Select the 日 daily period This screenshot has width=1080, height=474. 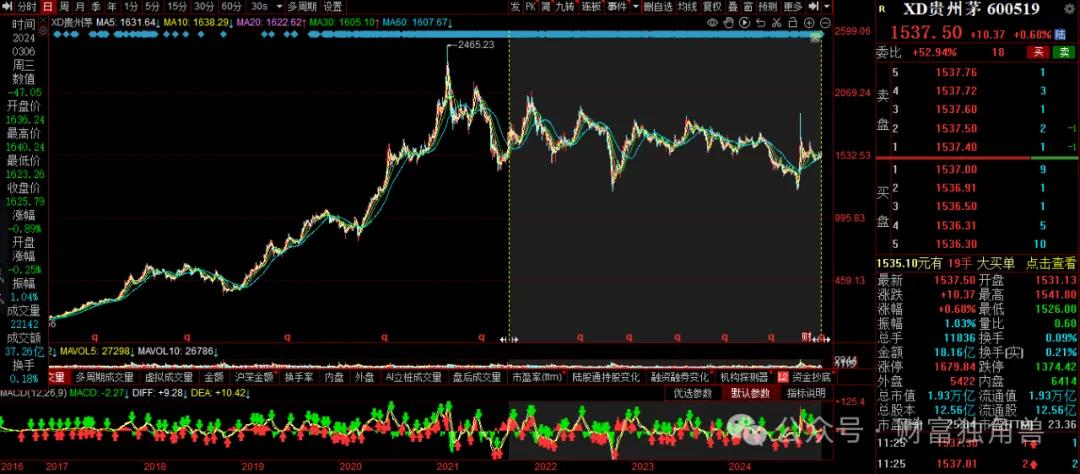(x=47, y=7)
